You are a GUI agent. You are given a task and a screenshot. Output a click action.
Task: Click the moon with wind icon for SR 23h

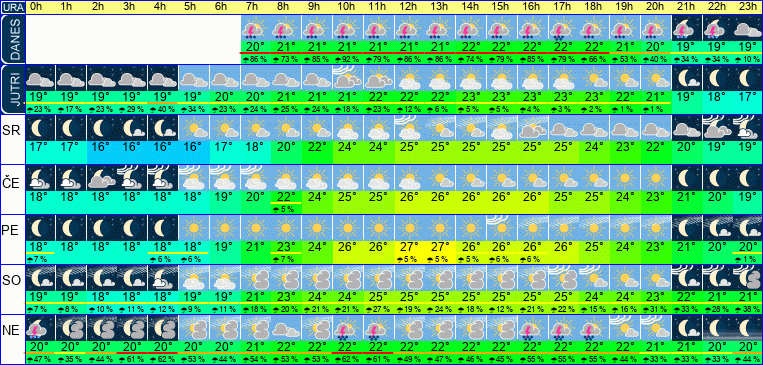tap(747, 128)
